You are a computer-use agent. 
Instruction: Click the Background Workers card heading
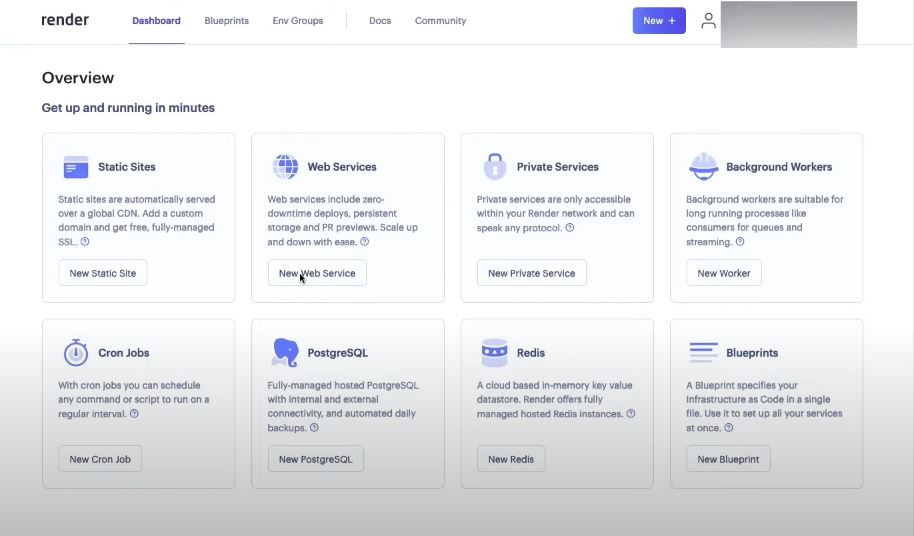point(779,167)
